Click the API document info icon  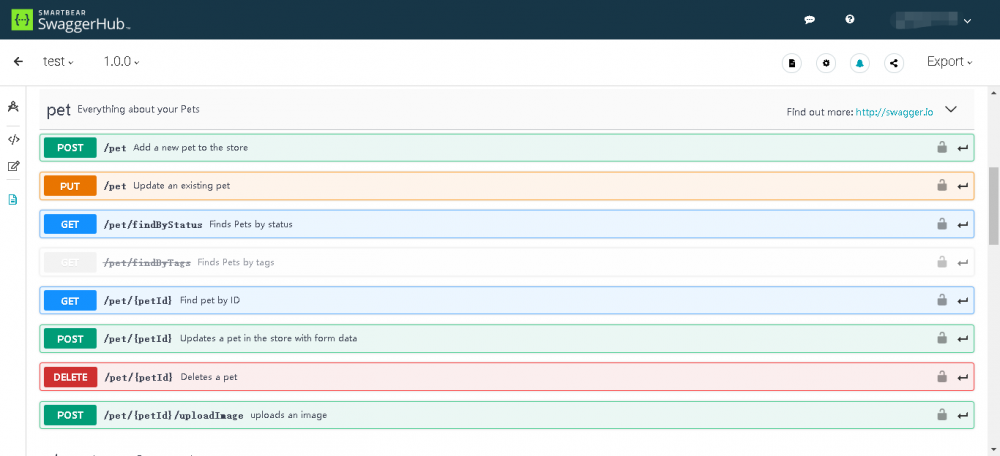(792, 63)
